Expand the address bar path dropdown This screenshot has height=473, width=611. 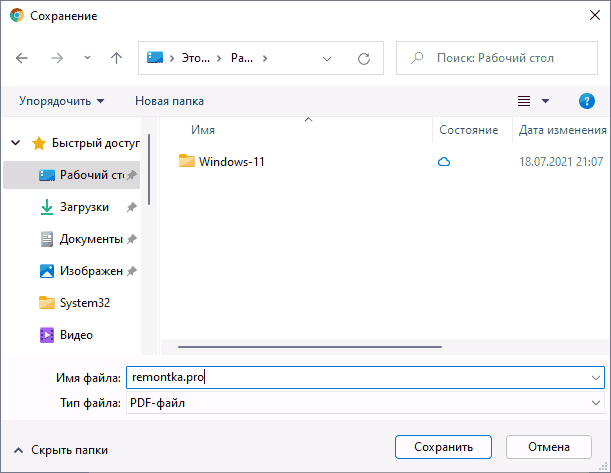coord(327,58)
